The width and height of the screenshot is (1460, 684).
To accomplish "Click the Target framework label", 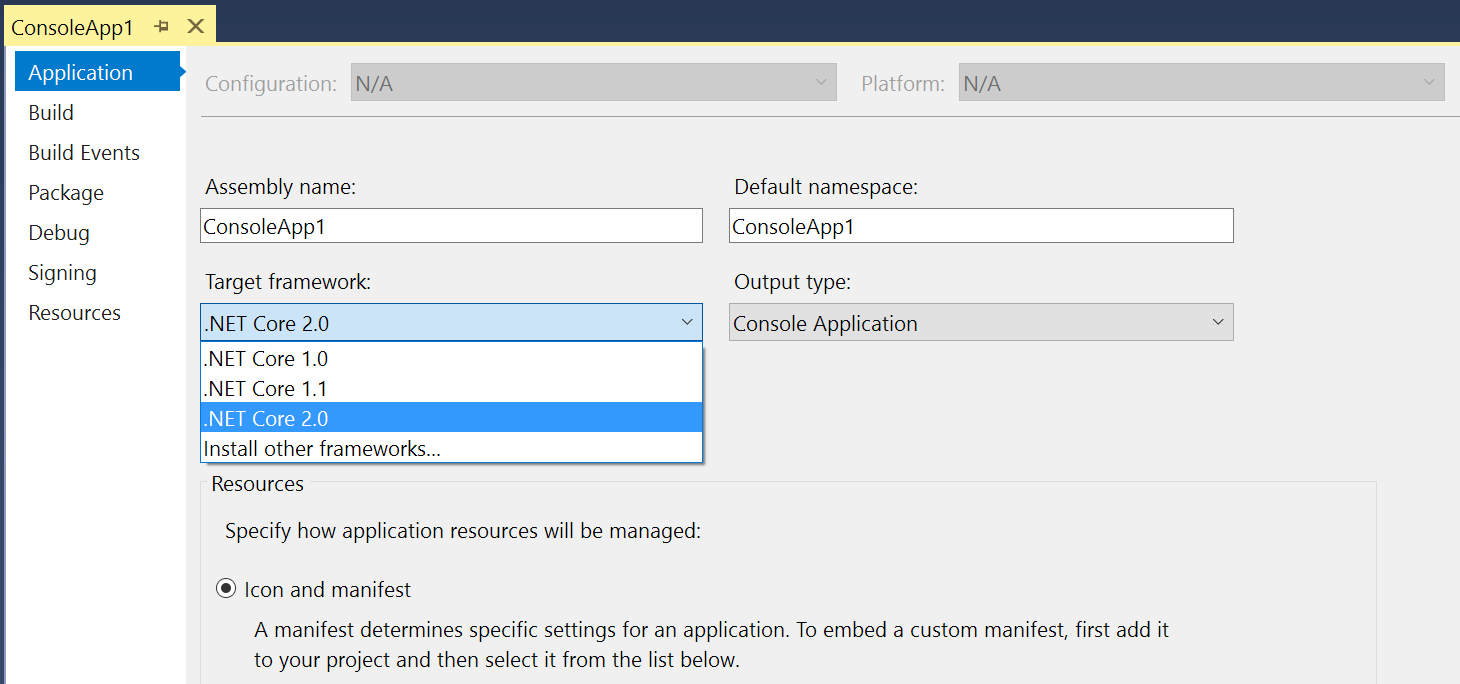I will coord(288,283).
